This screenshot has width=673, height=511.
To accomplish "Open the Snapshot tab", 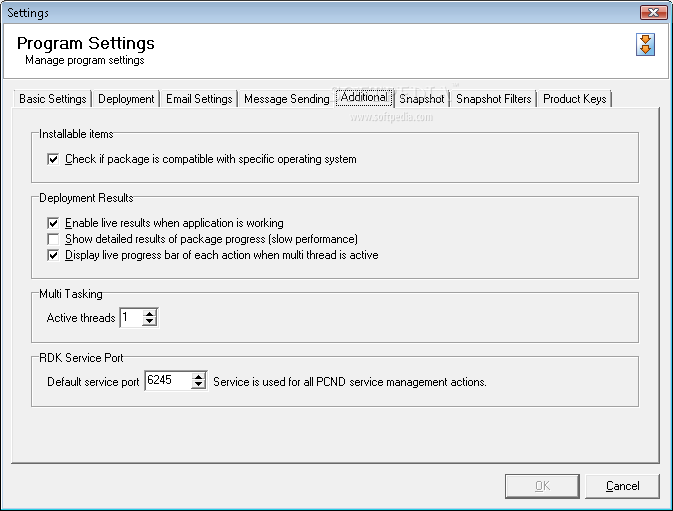I will 421,99.
